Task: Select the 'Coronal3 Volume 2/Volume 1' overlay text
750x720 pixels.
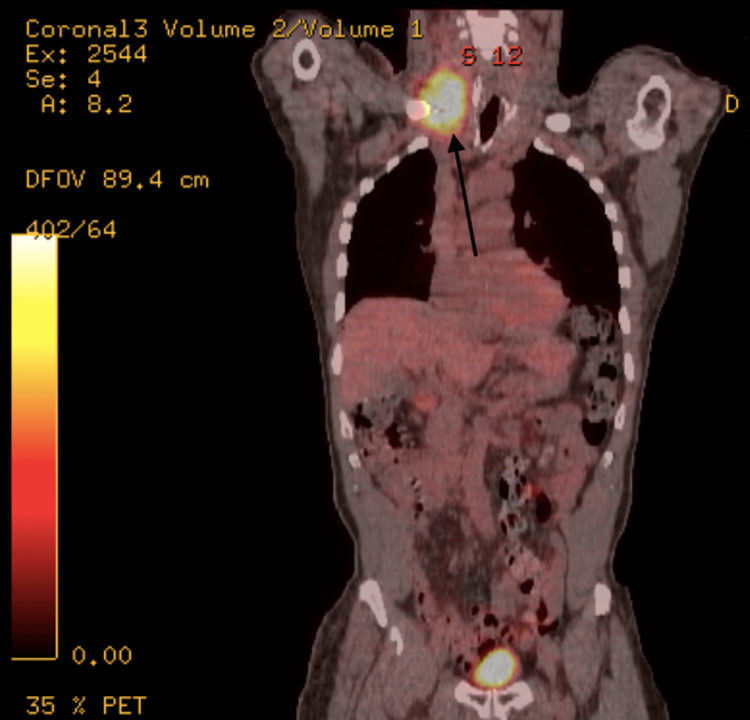Action: coord(224,29)
